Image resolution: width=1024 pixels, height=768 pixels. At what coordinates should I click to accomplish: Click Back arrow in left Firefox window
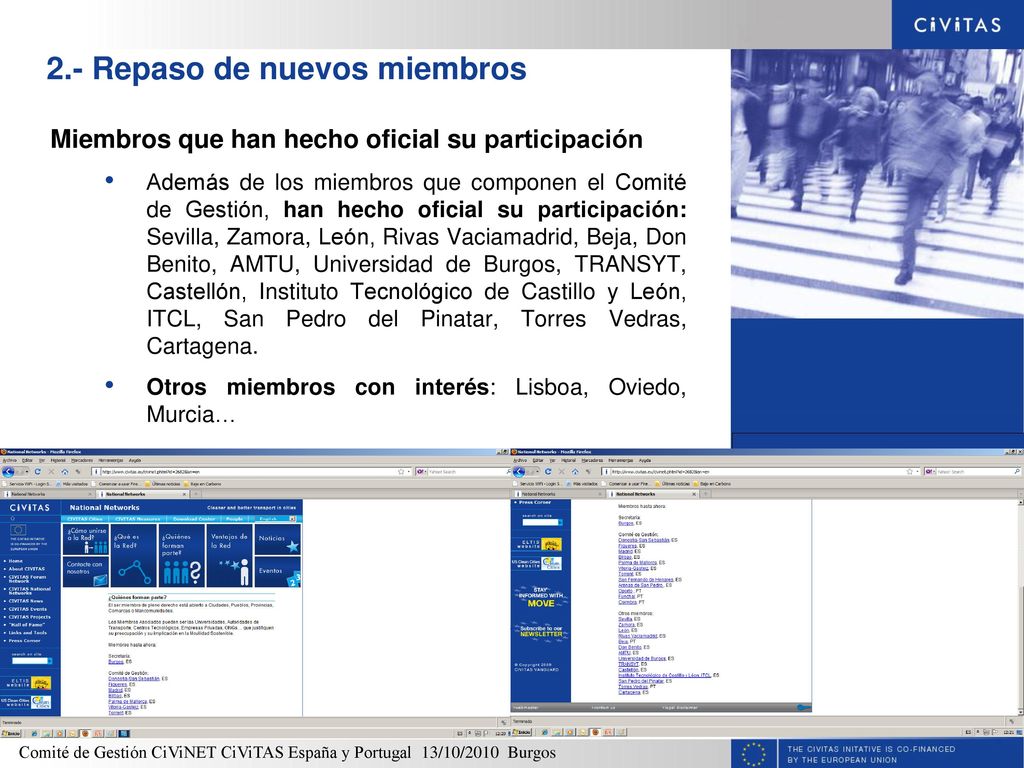(x=8, y=472)
